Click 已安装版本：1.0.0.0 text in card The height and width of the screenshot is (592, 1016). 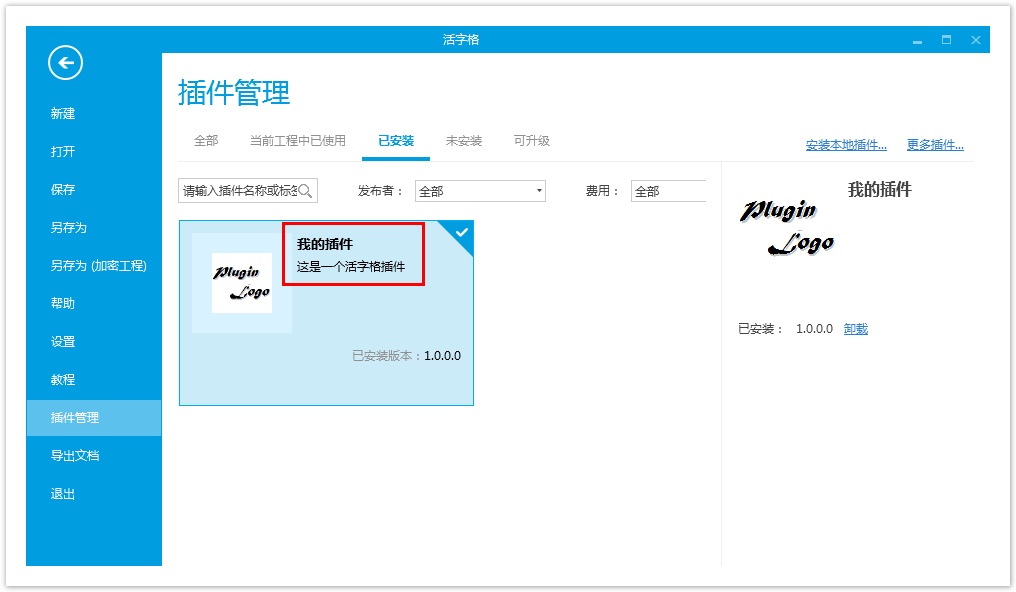406,356
